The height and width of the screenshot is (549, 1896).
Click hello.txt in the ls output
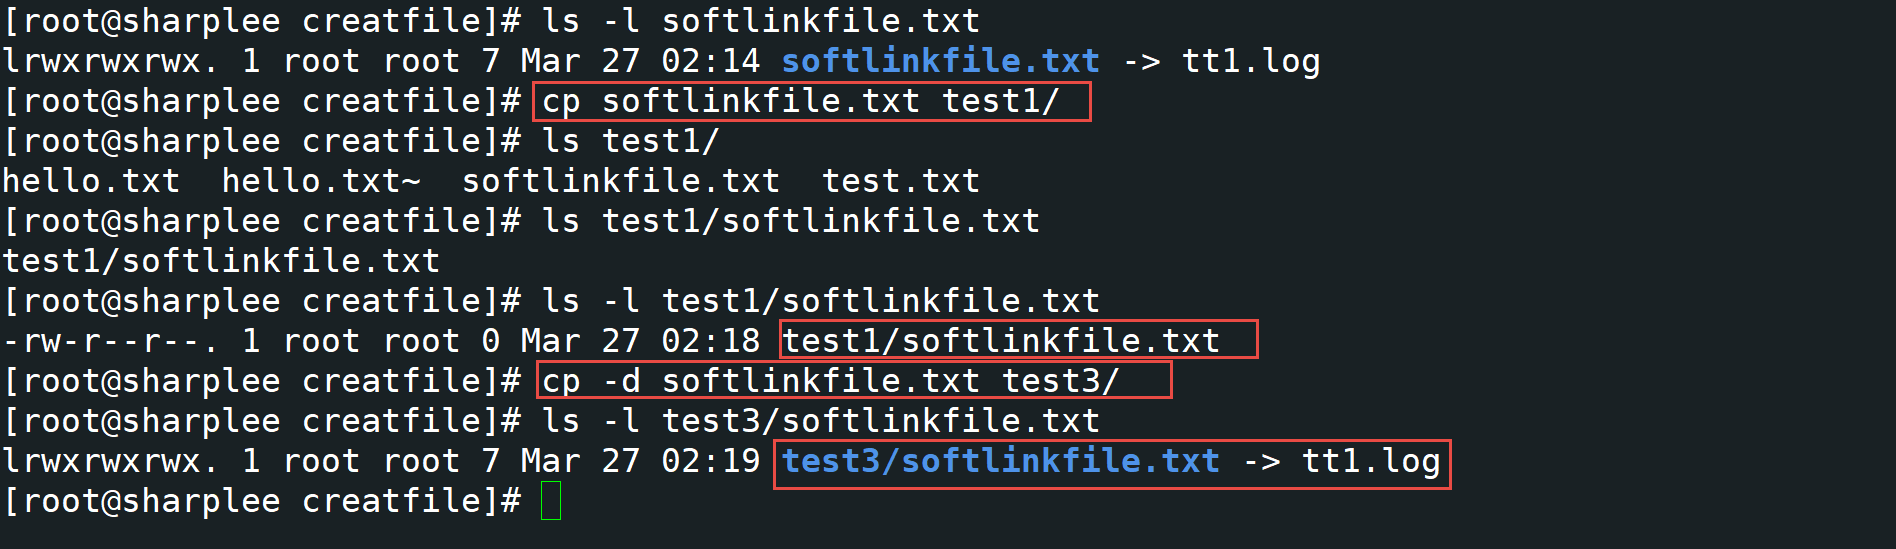(91, 181)
